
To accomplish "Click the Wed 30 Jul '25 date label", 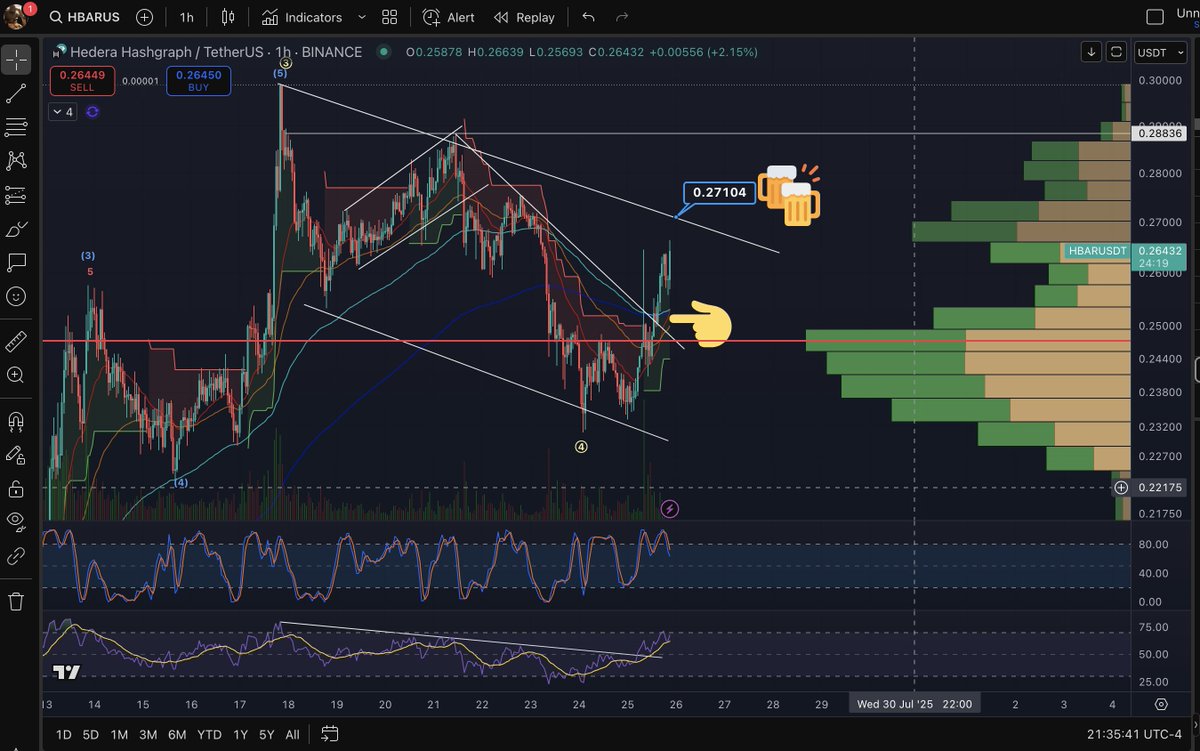I will tap(914, 704).
